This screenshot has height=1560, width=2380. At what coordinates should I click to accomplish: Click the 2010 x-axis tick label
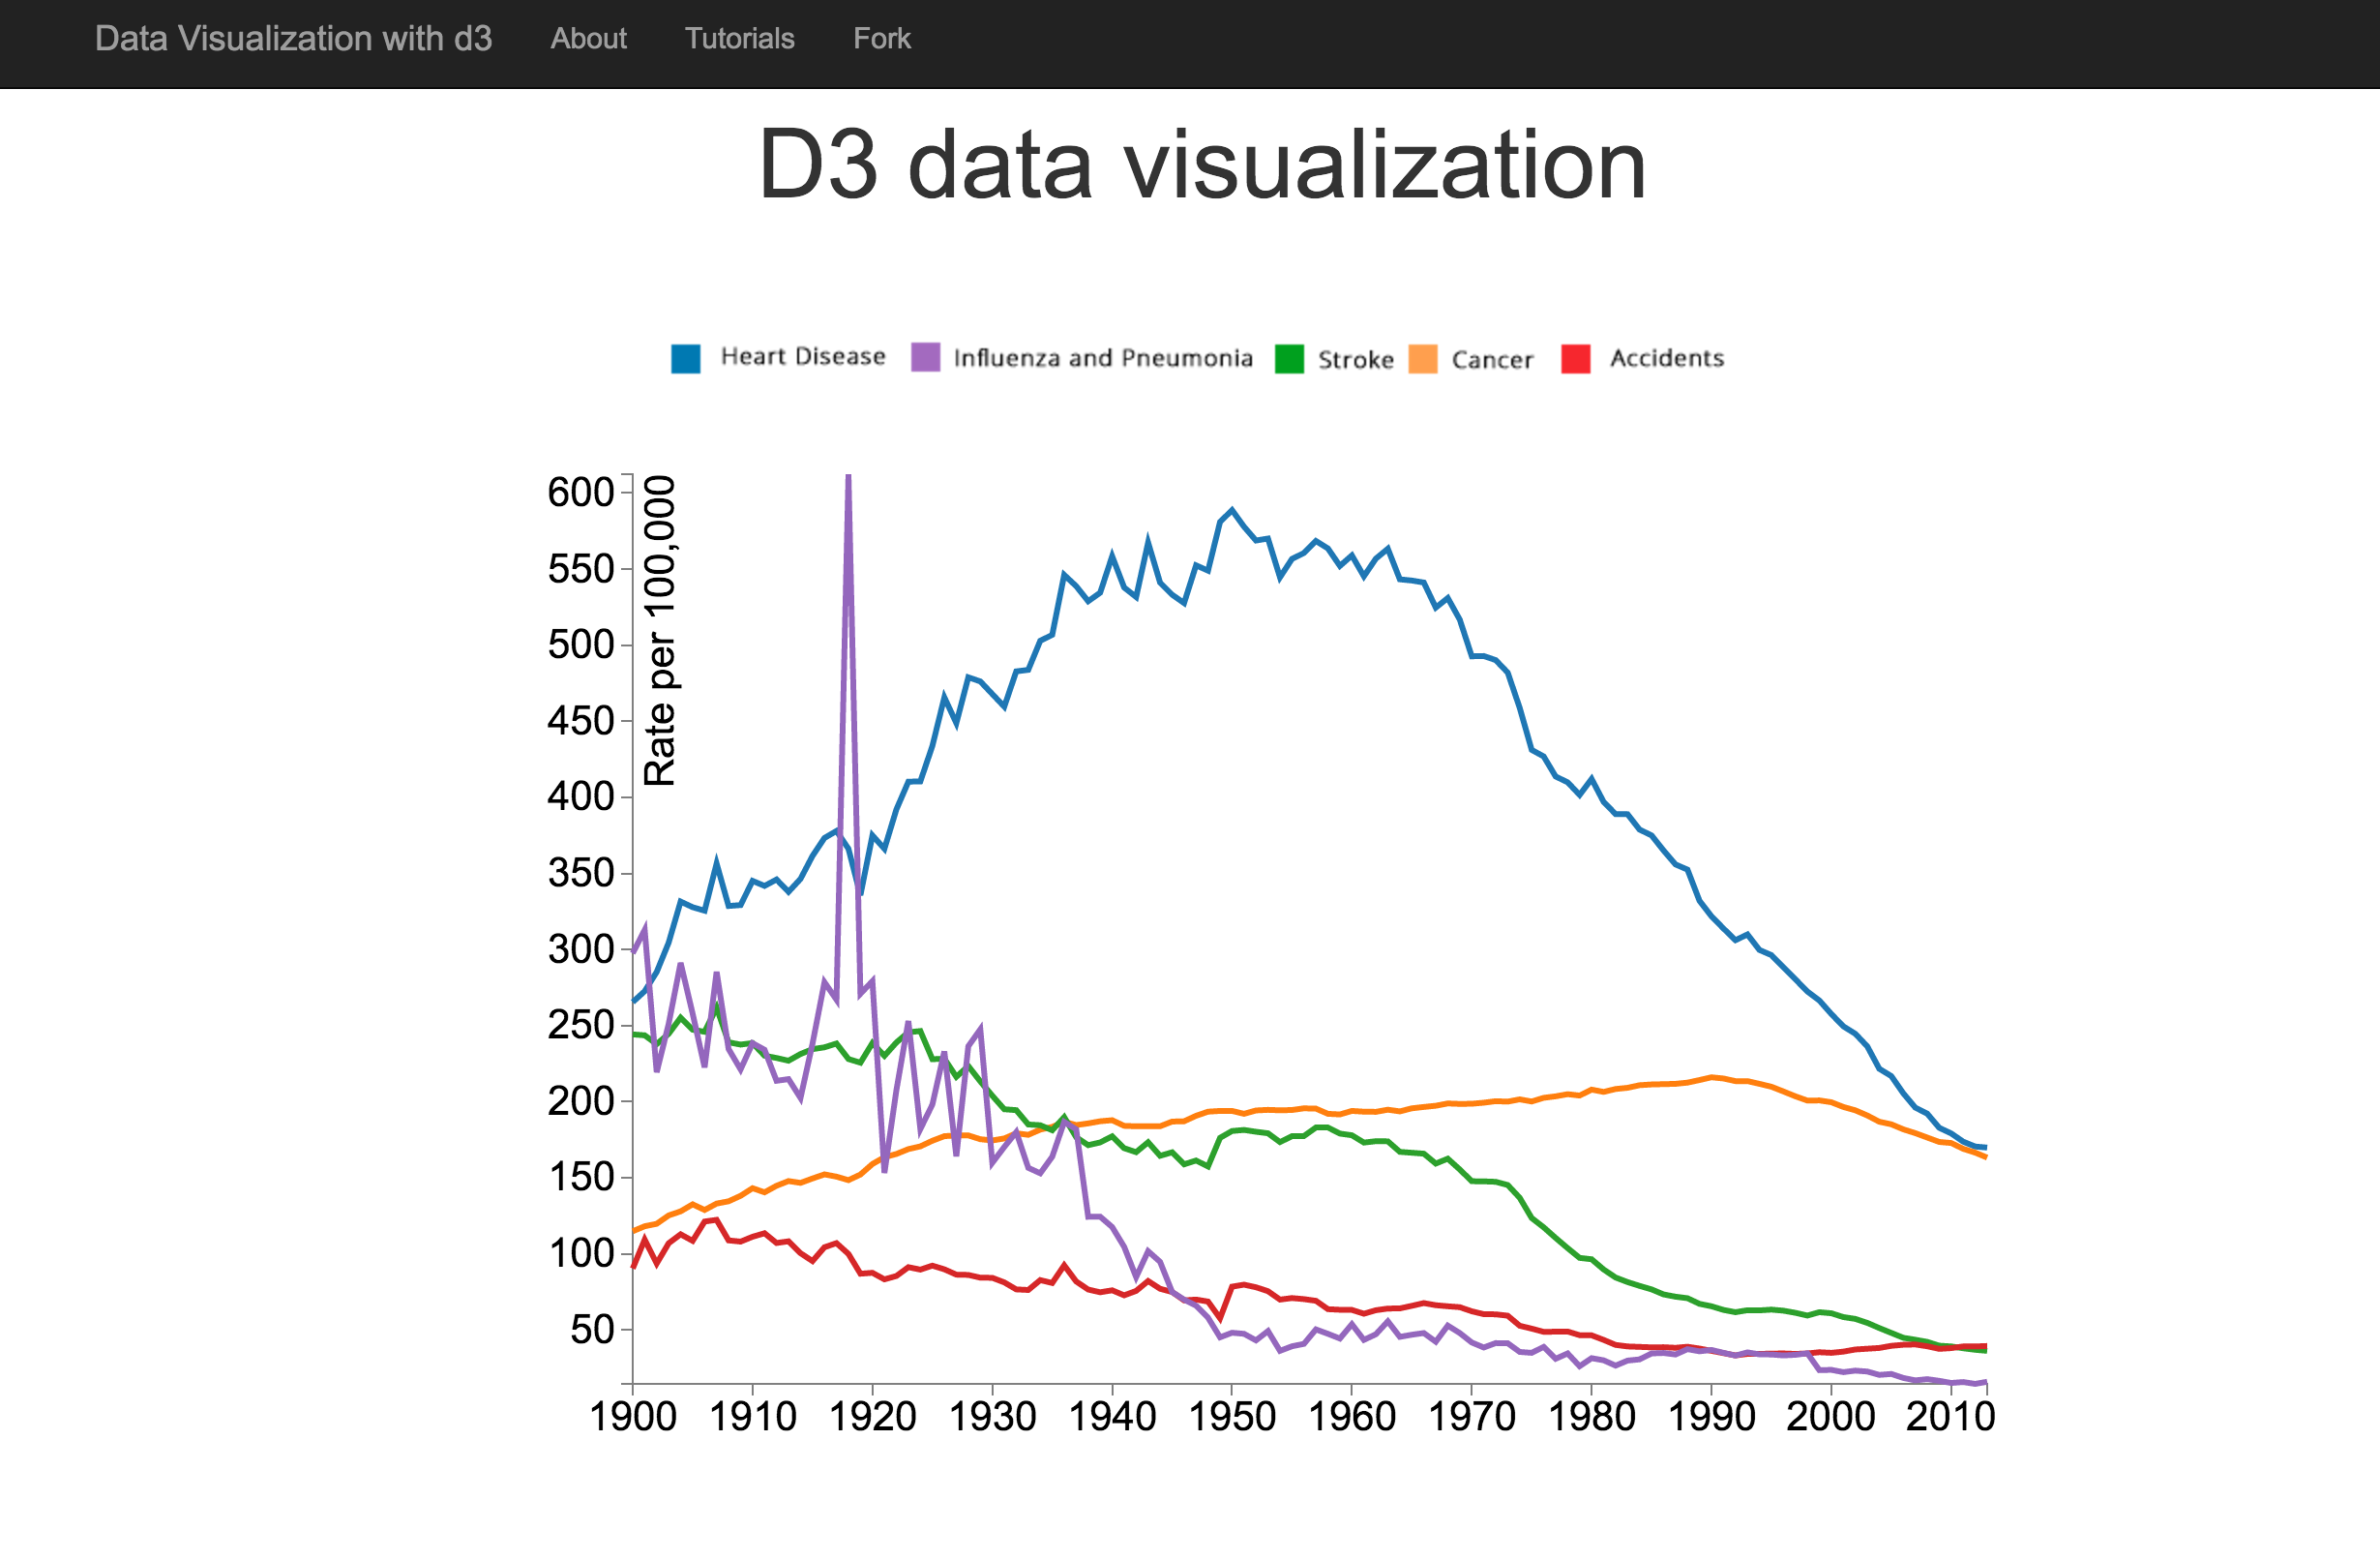click(x=1951, y=1417)
